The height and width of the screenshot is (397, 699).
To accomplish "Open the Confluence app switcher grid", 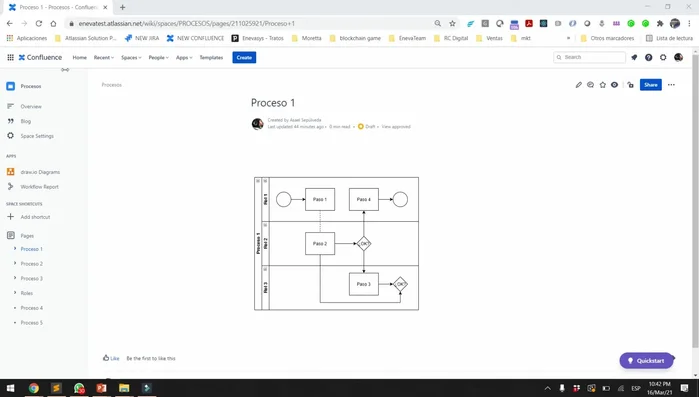I will 10,57.
